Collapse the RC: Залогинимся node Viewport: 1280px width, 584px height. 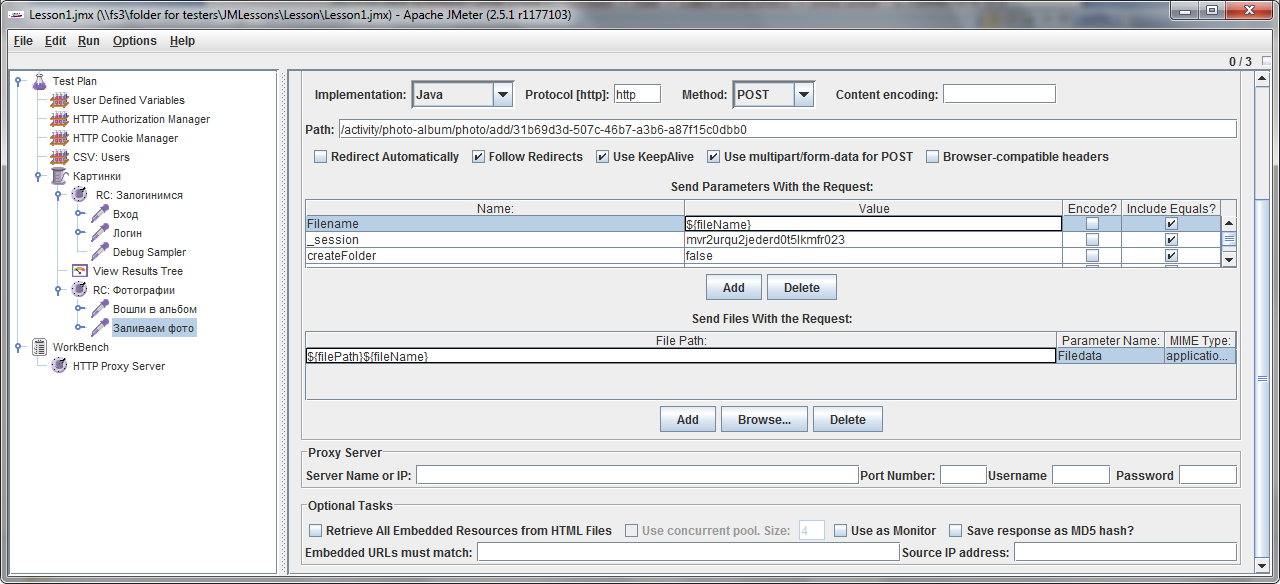(59, 195)
